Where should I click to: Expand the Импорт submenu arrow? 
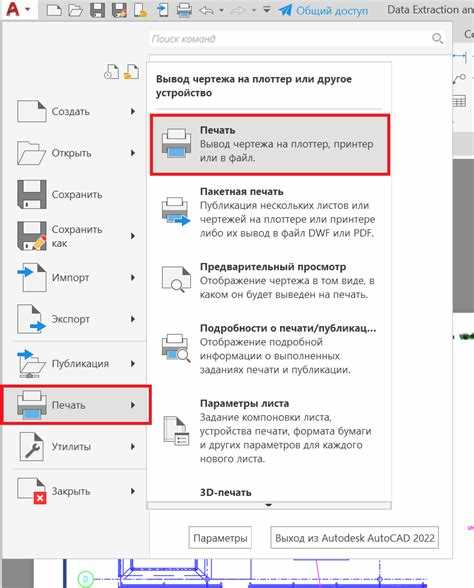pos(133,278)
